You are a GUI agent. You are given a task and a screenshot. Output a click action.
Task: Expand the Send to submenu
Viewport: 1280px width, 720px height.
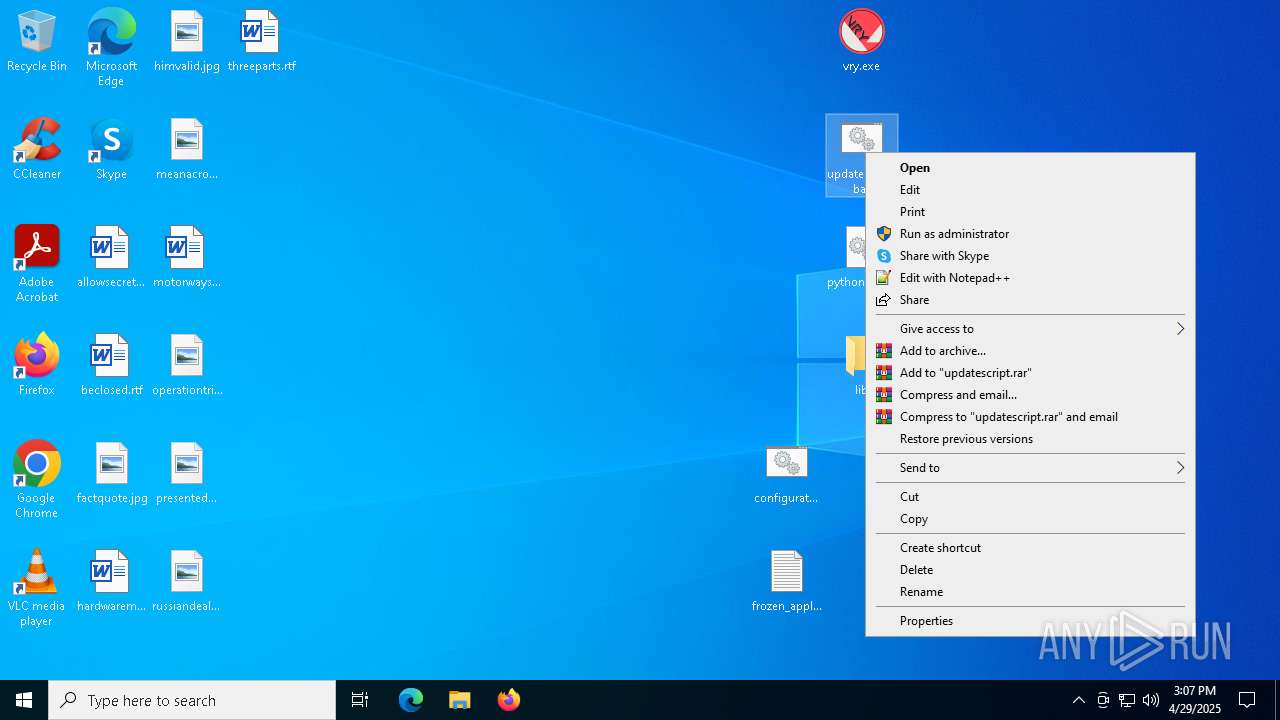tap(1030, 468)
